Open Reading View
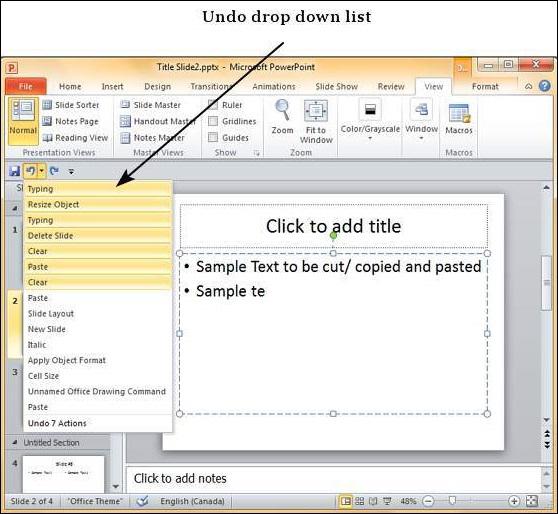558x514 pixels. 75,138
